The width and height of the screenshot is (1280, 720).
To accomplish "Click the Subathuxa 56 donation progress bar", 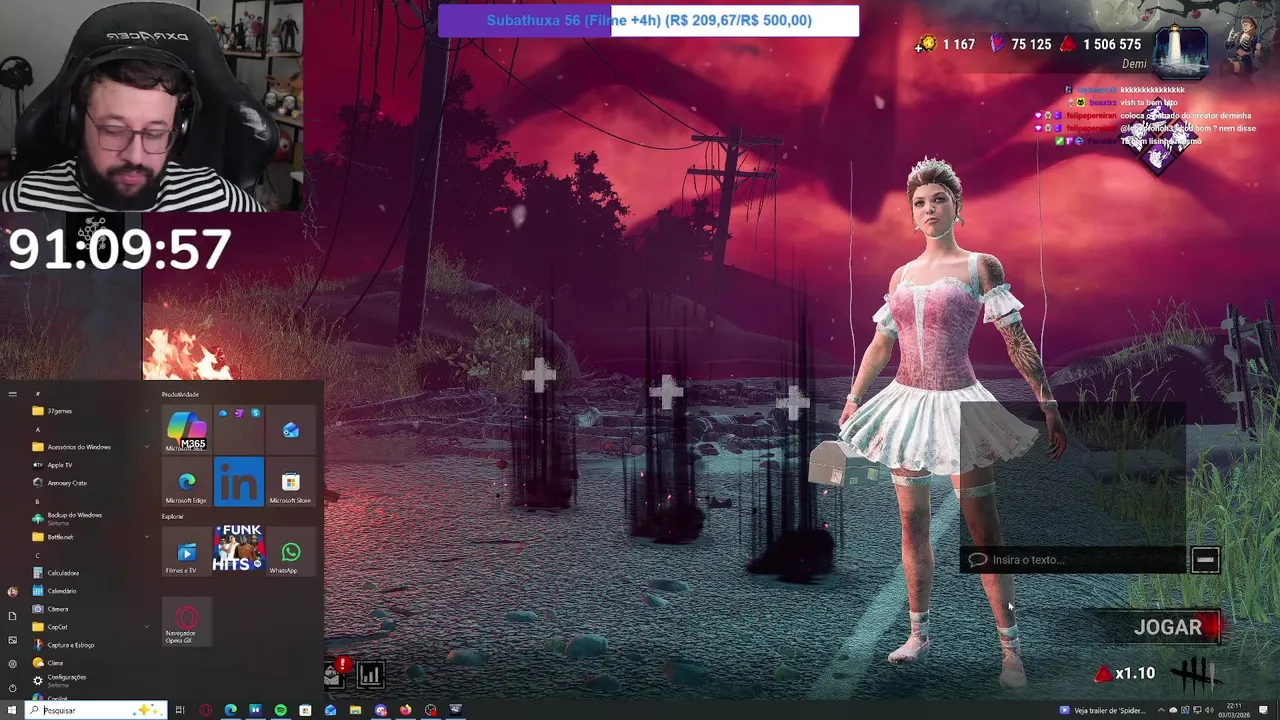I will coord(648,21).
